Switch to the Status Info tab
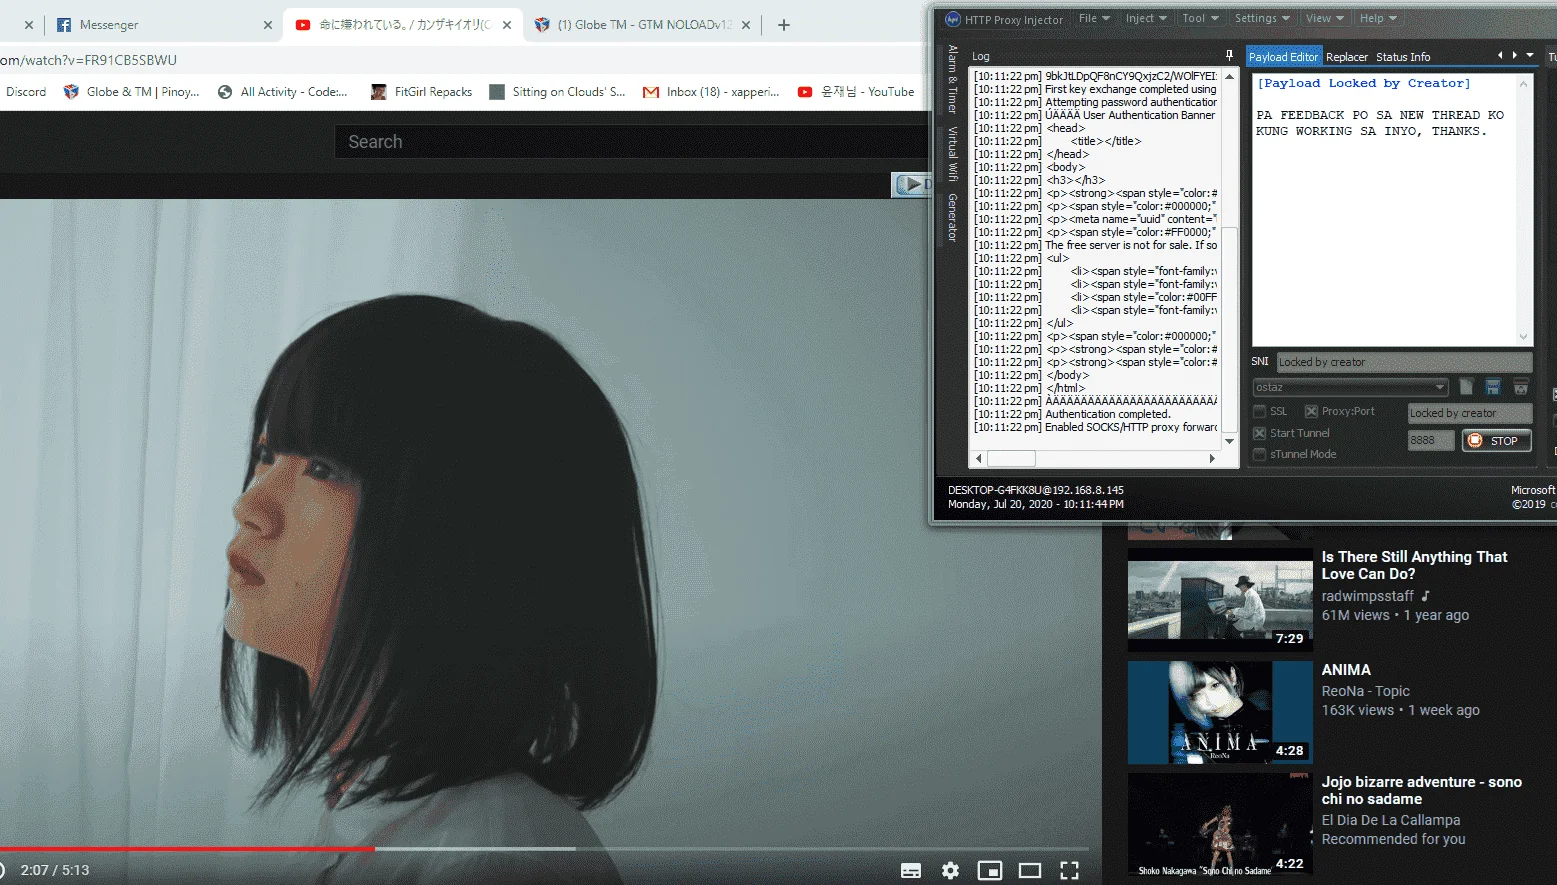Screen dimensions: 1557x885 click(x=1403, y=57)
